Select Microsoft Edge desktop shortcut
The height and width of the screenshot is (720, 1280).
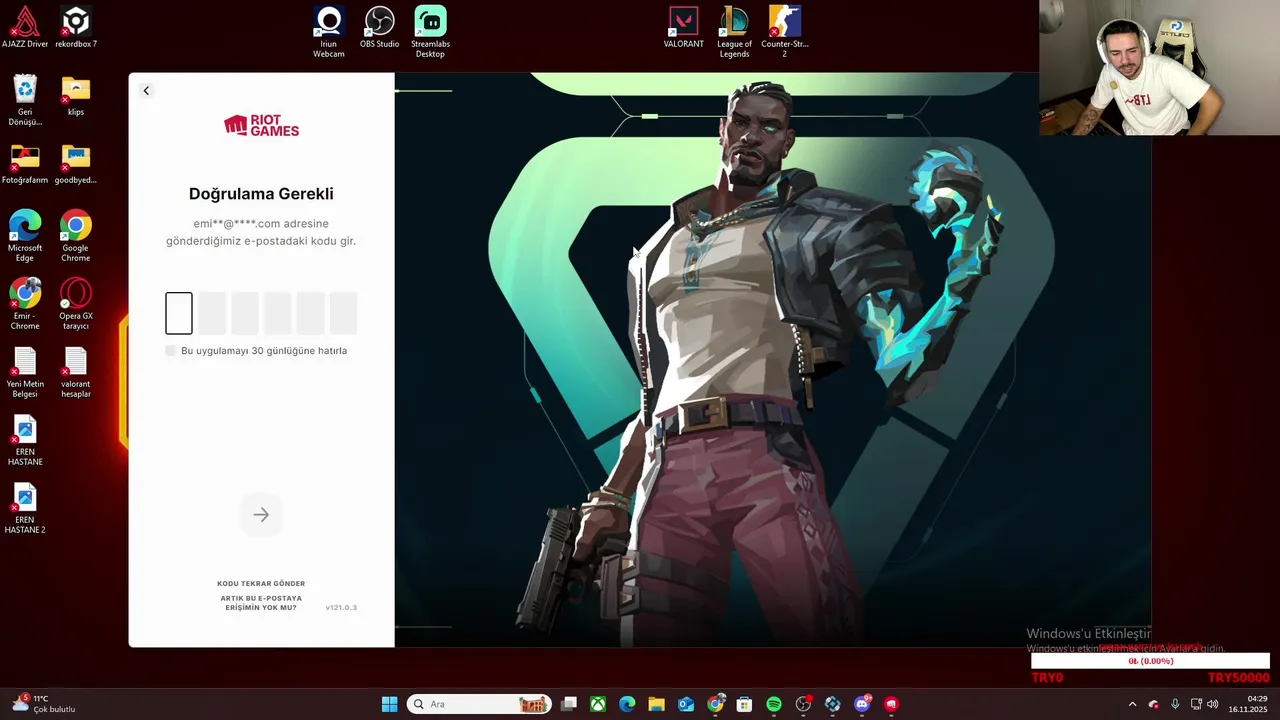pyautogui.click(x=25, y=236)
